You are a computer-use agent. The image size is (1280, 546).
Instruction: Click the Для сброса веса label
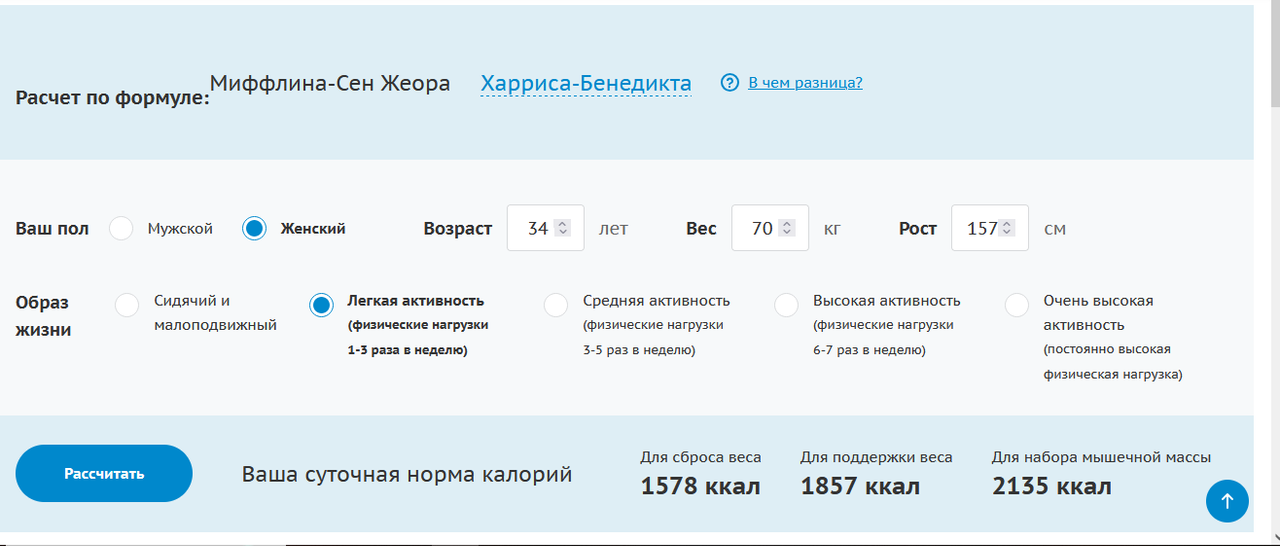coord(701,457)
